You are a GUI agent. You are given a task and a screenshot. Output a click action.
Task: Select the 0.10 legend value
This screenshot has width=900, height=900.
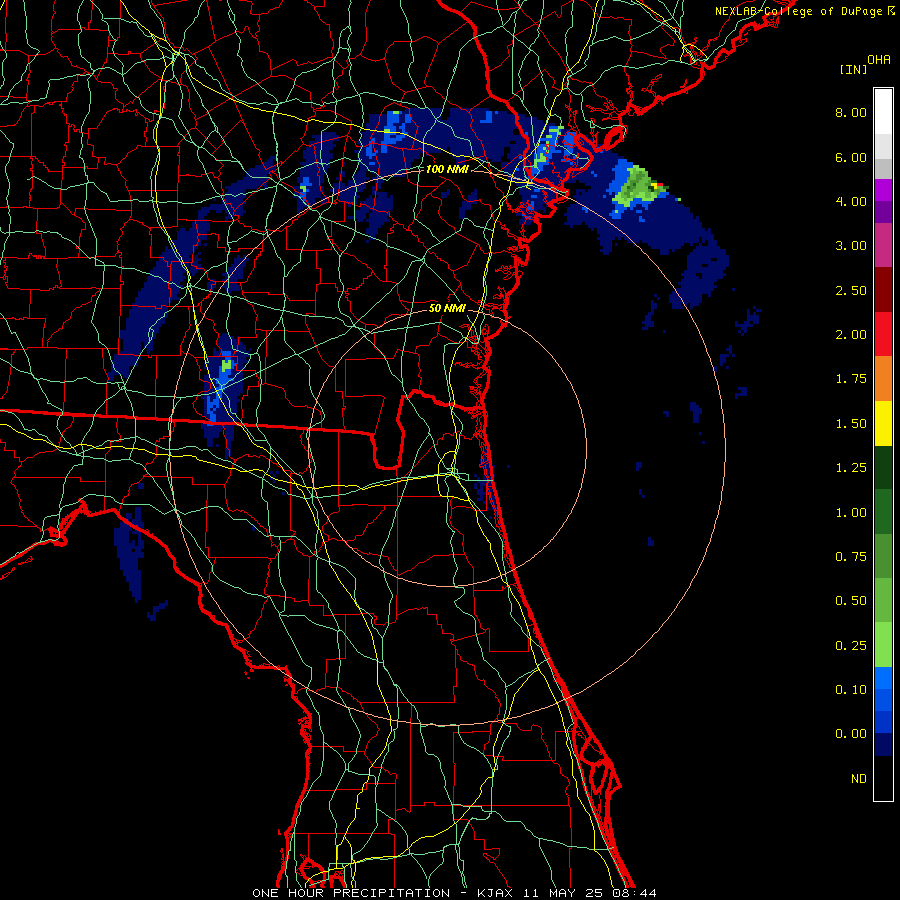pos(851,690)
